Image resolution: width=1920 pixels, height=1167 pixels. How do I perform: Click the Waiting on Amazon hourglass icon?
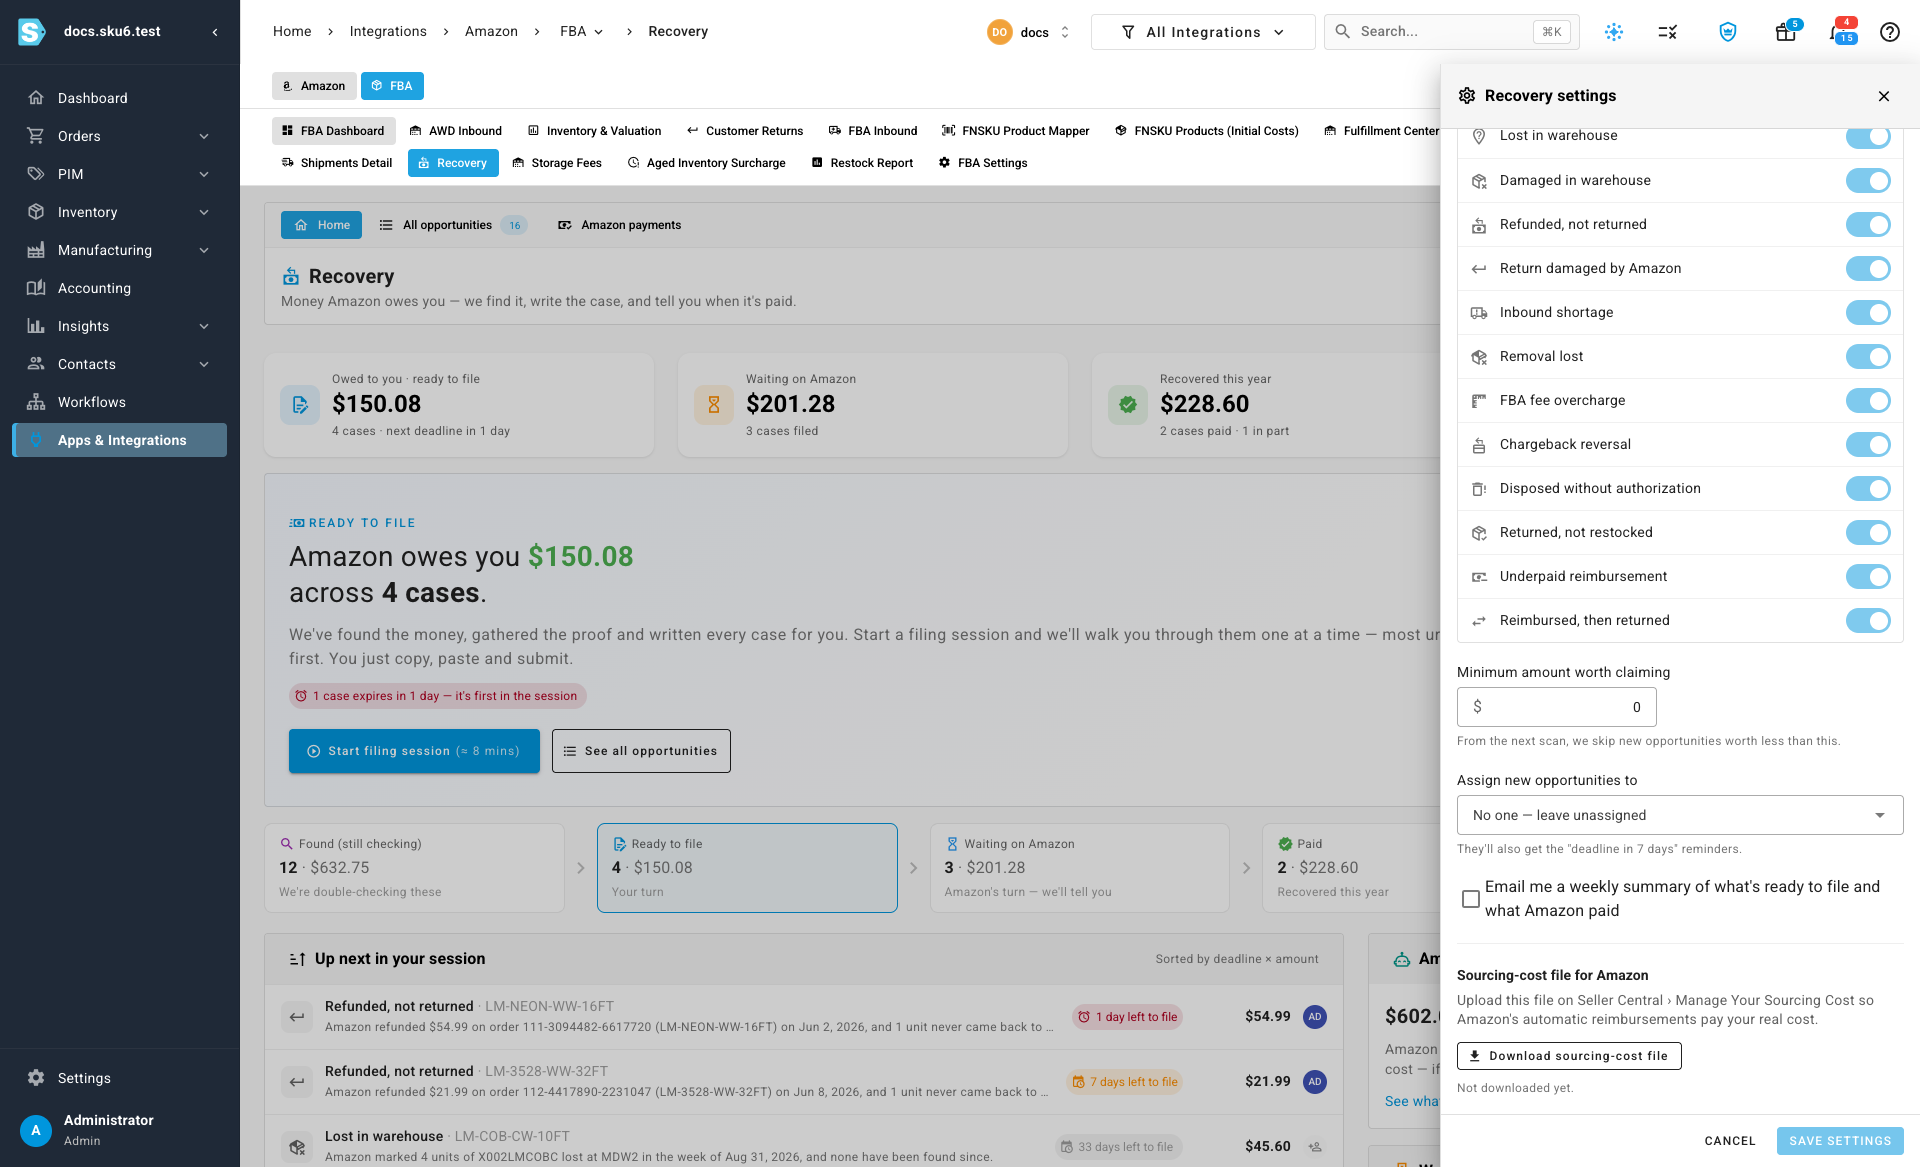pyautogui.click(x=714, y=405)
